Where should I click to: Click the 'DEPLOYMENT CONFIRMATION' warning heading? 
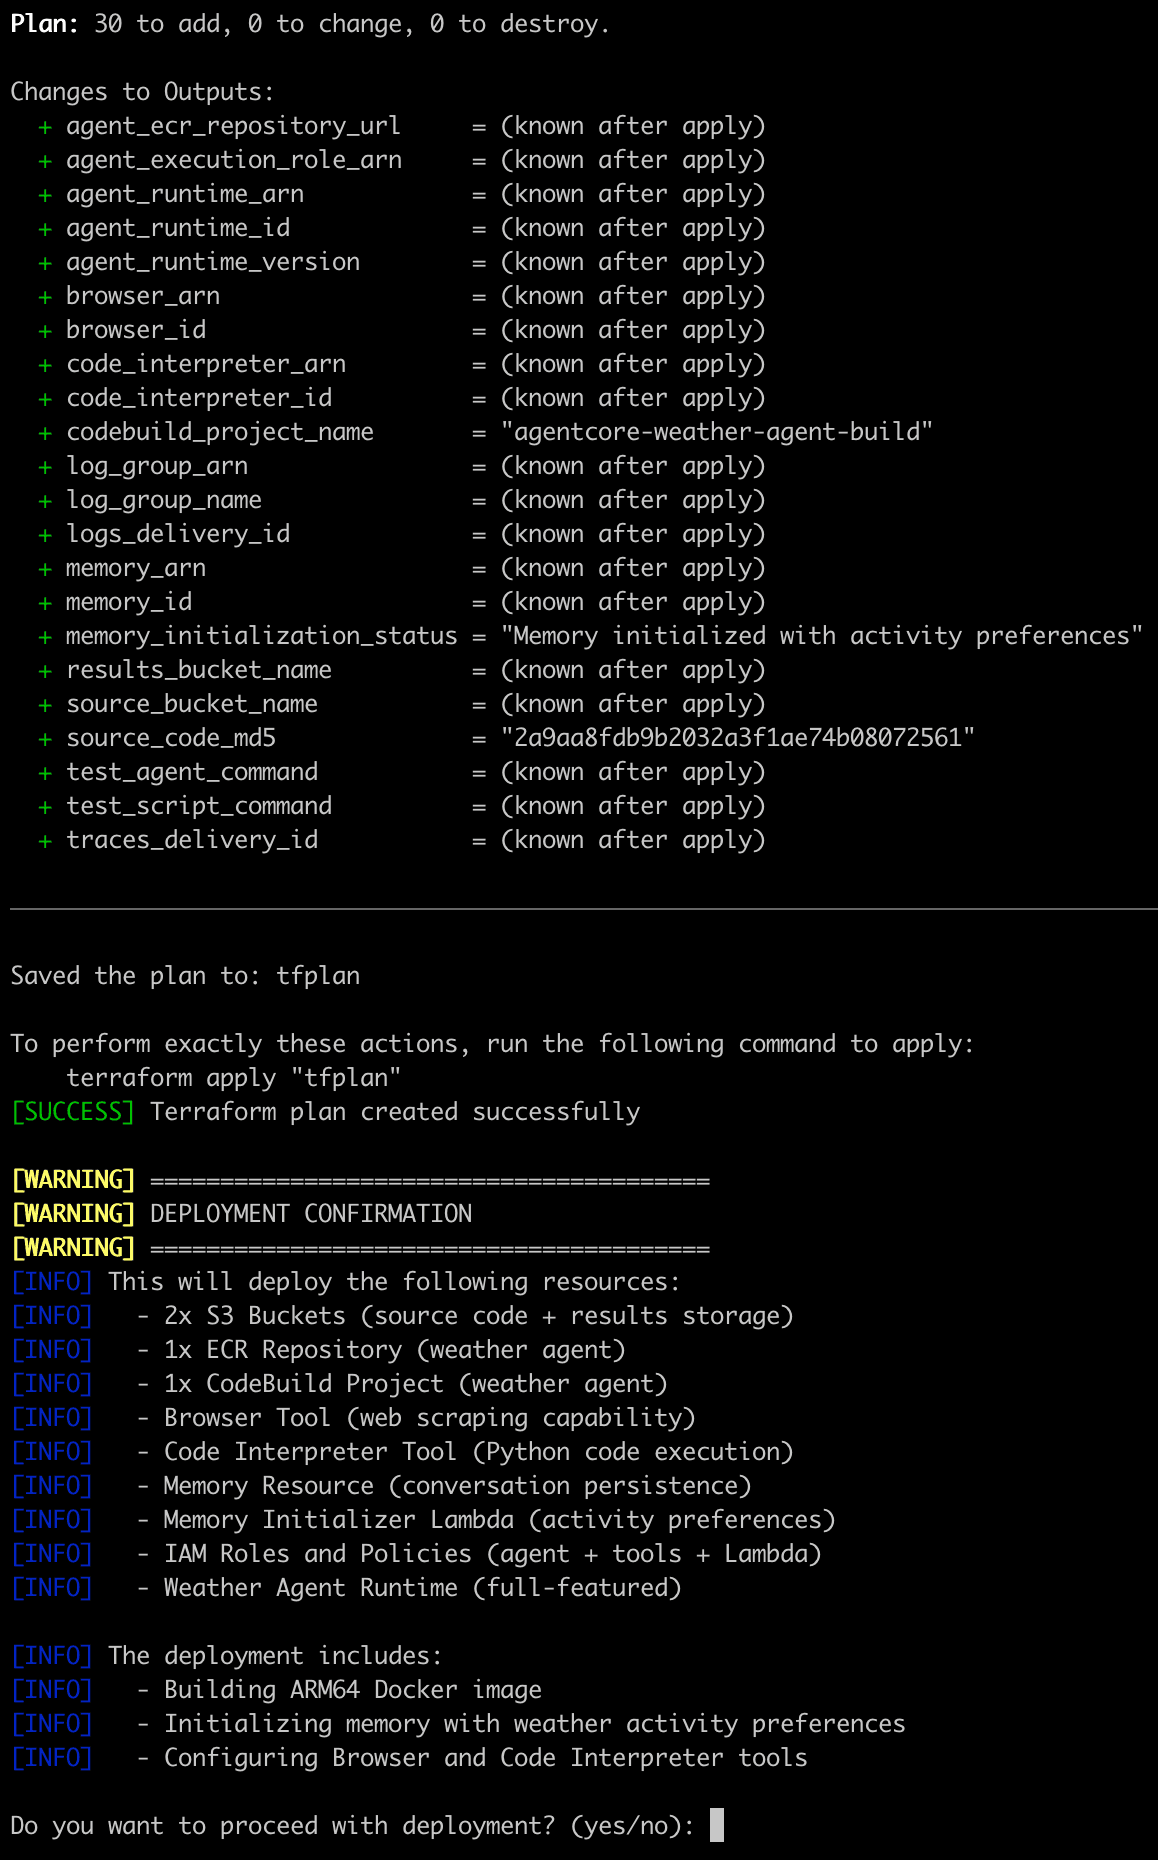pyautogui.click(x=311, y=1214)
